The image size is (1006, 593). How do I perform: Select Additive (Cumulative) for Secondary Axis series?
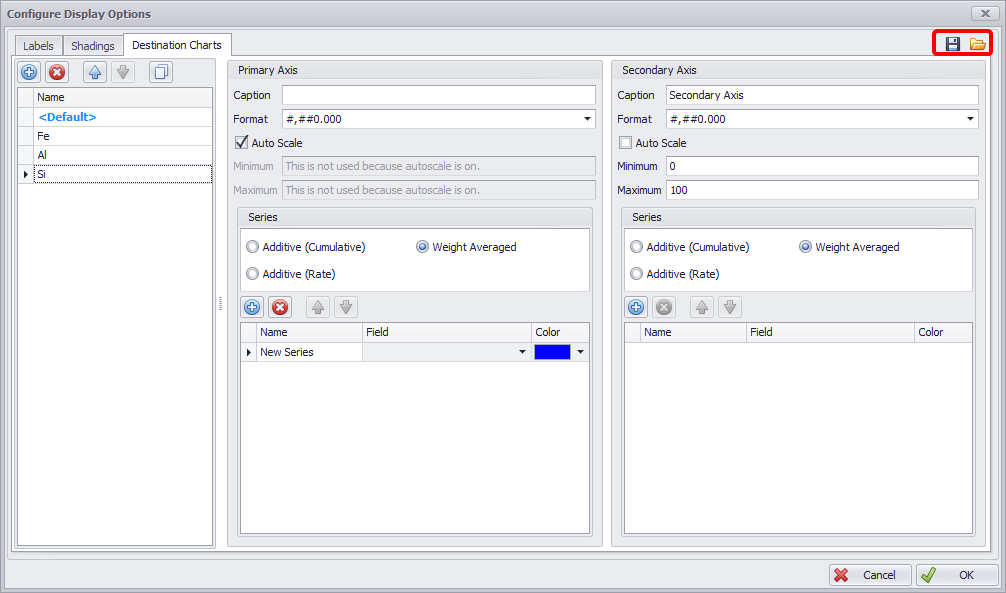coord(636,247)
